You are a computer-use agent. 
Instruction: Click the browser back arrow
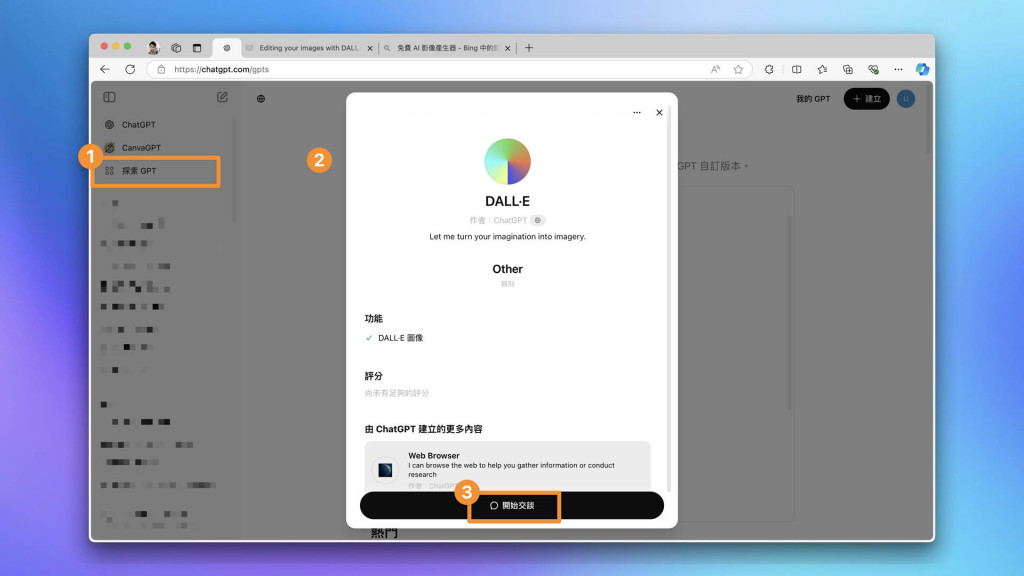click(104, 69)
